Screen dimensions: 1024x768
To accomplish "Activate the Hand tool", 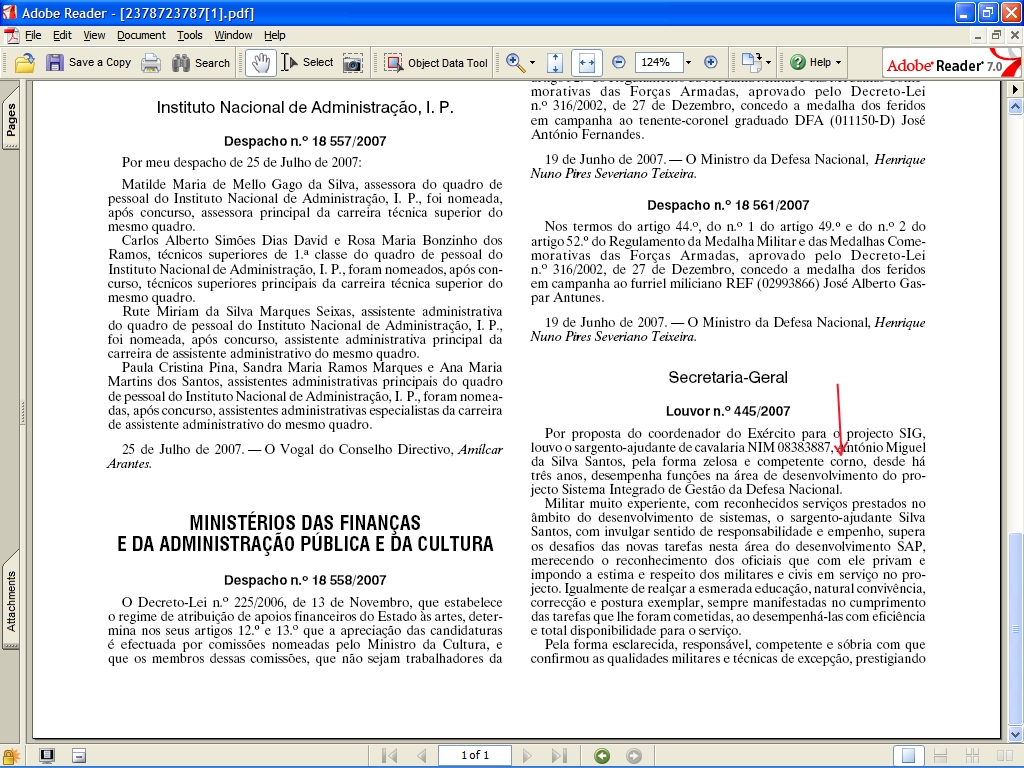I will click(261, 63).
